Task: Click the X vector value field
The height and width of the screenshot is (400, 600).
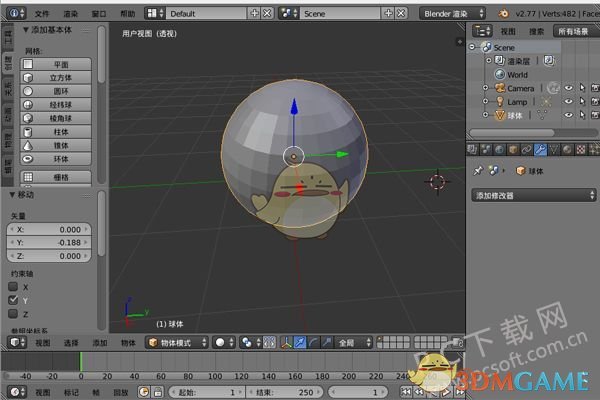Action: (49, 230)
